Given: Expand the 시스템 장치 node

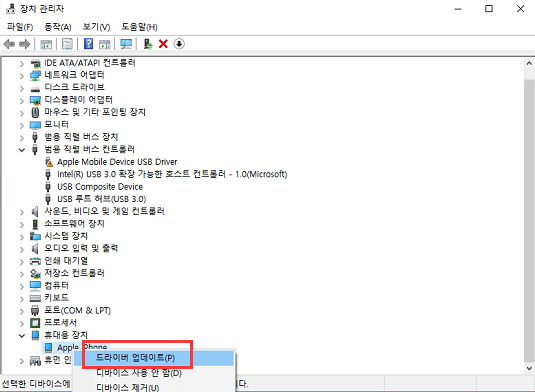Looking at the screenshot, I should (21, 236).
